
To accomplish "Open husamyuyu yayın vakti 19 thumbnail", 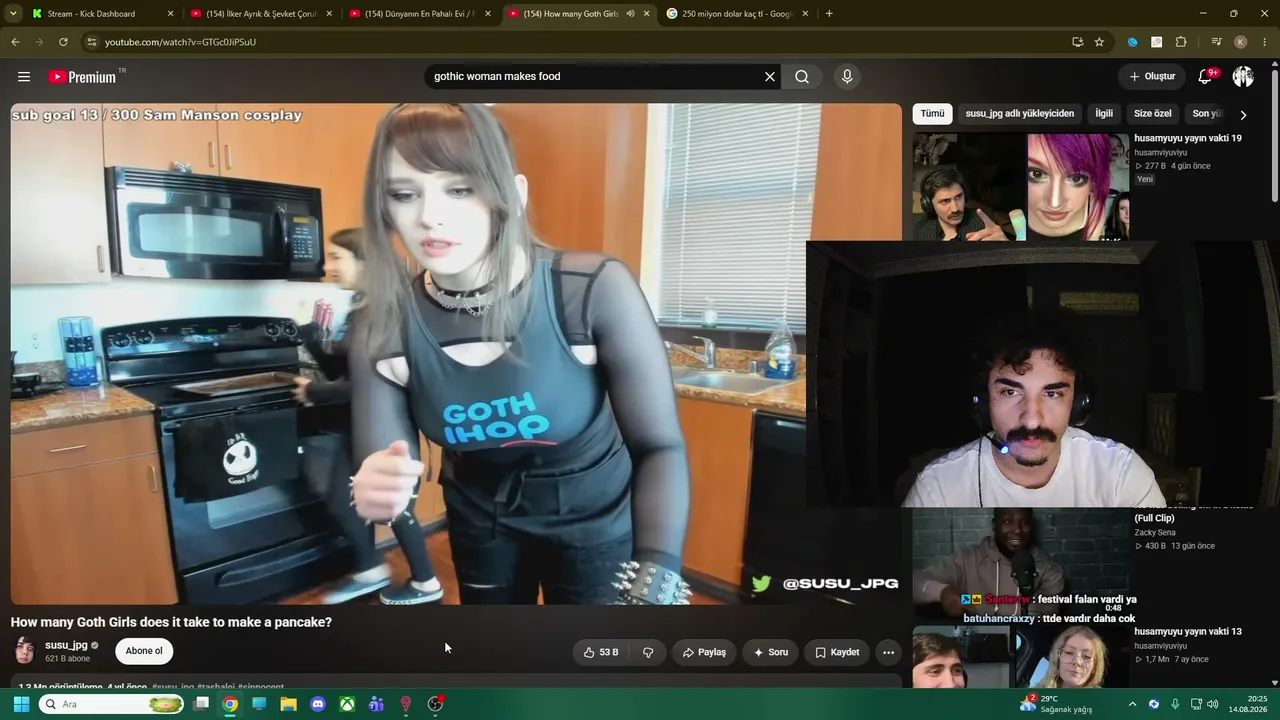I will 1020,187.
